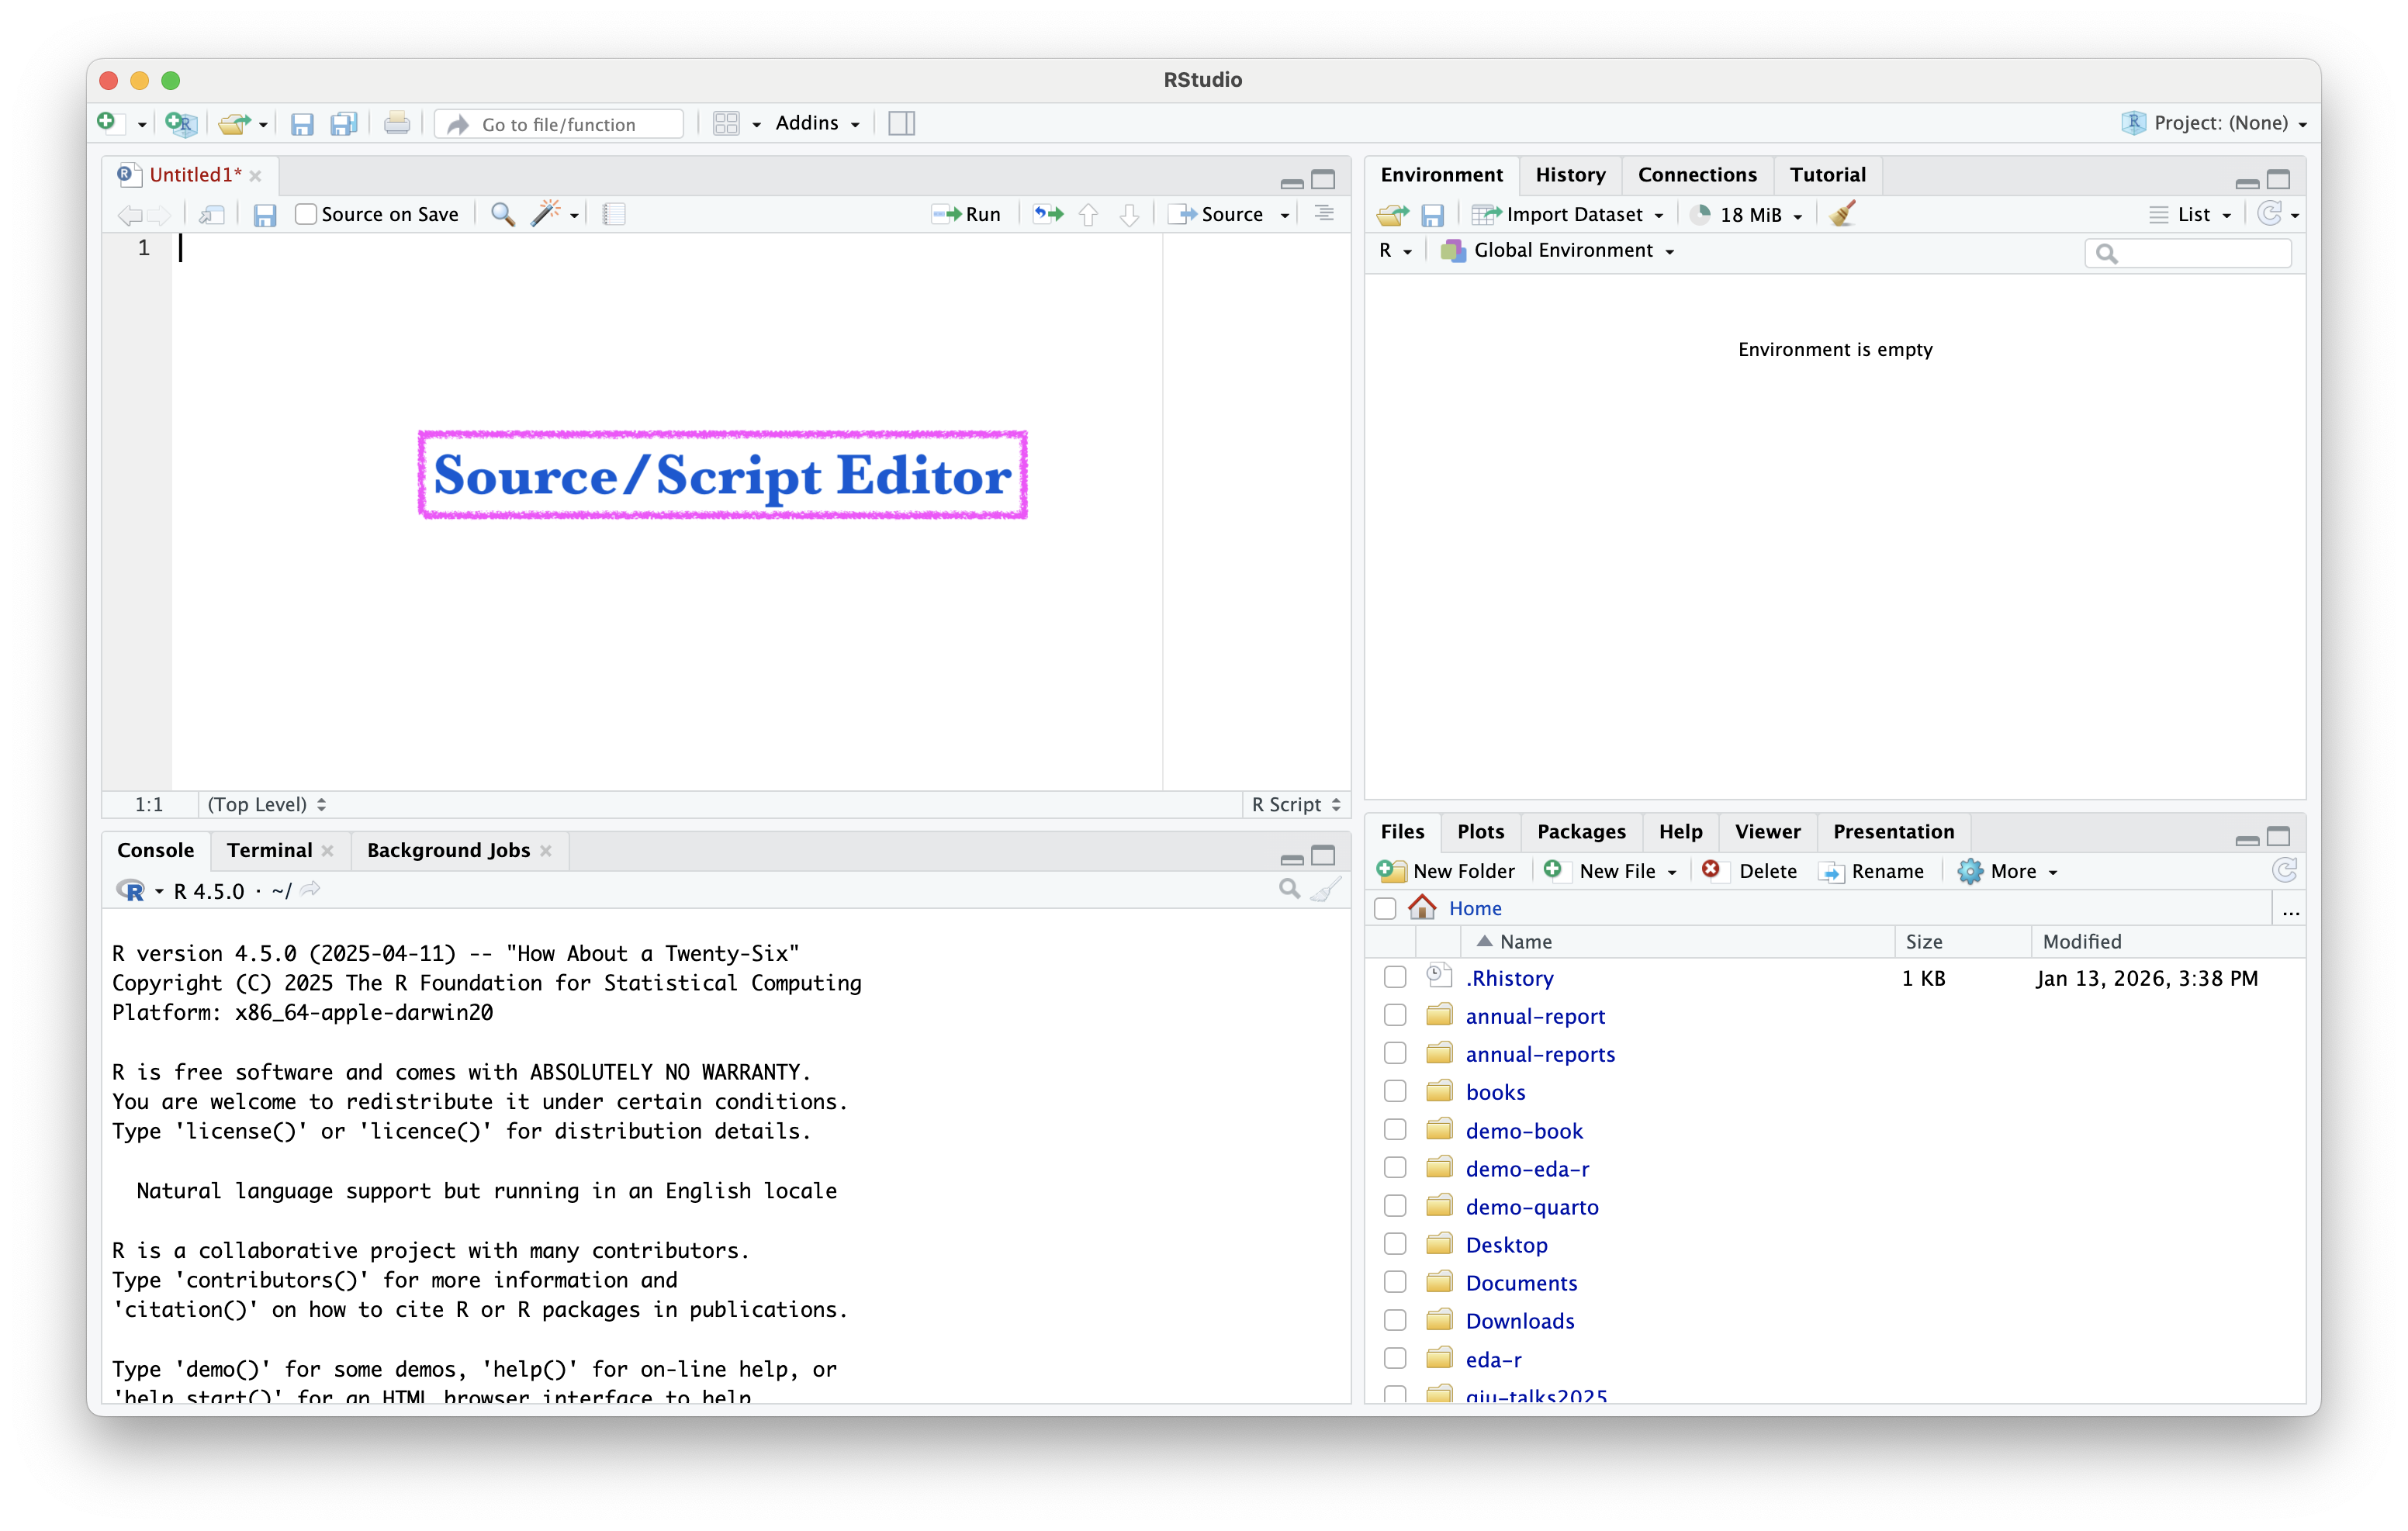Open the code tools magic wand

[546, 214]
